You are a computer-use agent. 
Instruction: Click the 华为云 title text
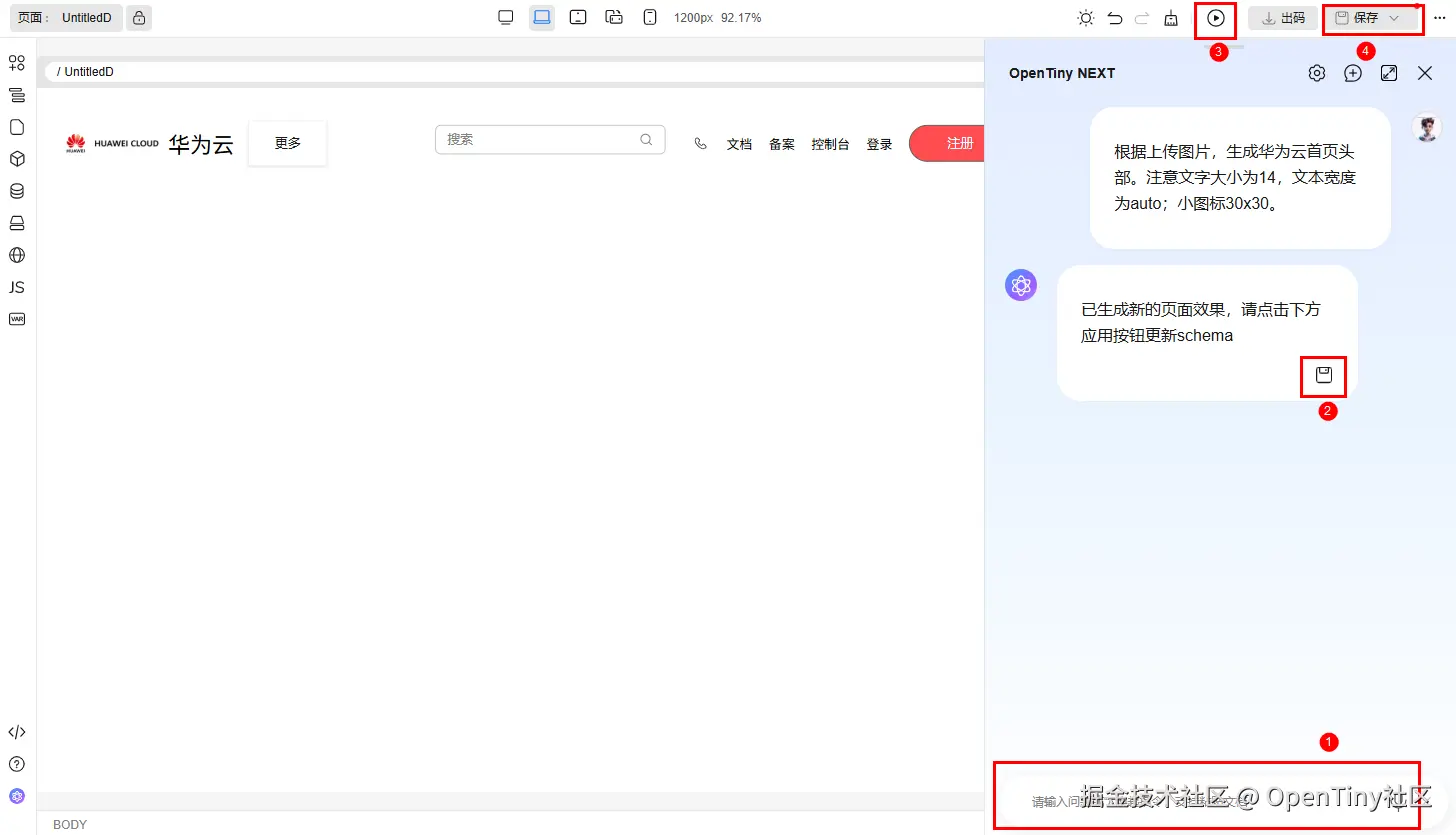[201, 144]
